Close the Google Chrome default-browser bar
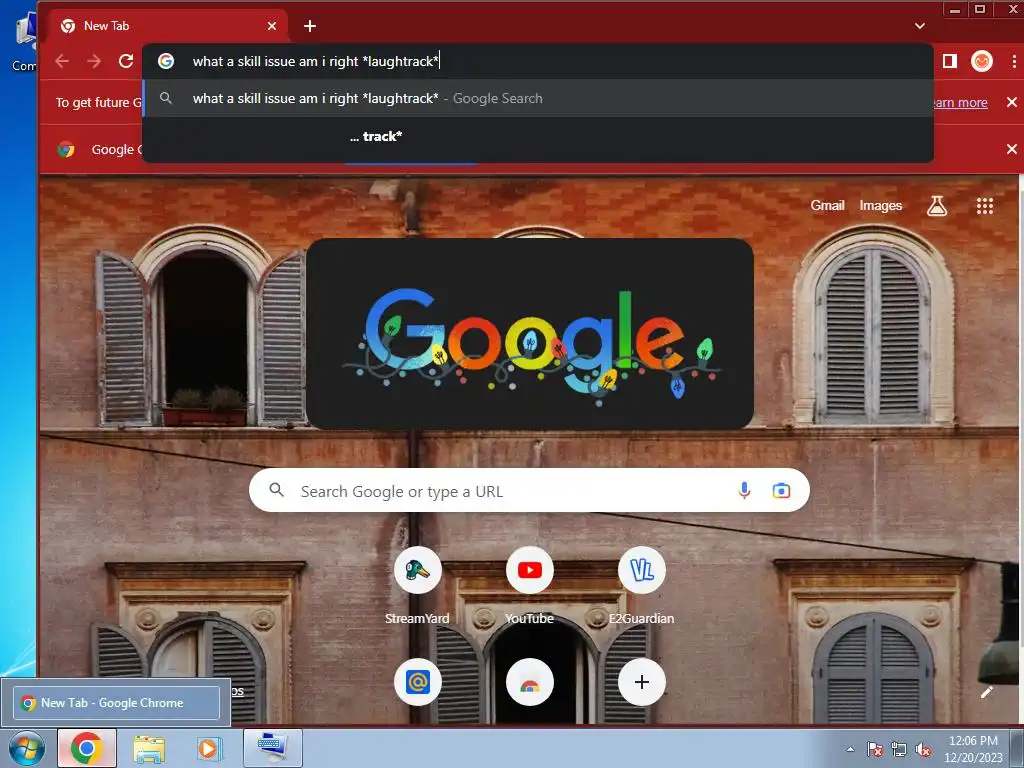The height and width of the screenshot is (768, 1024). (x=1012, y=150)
